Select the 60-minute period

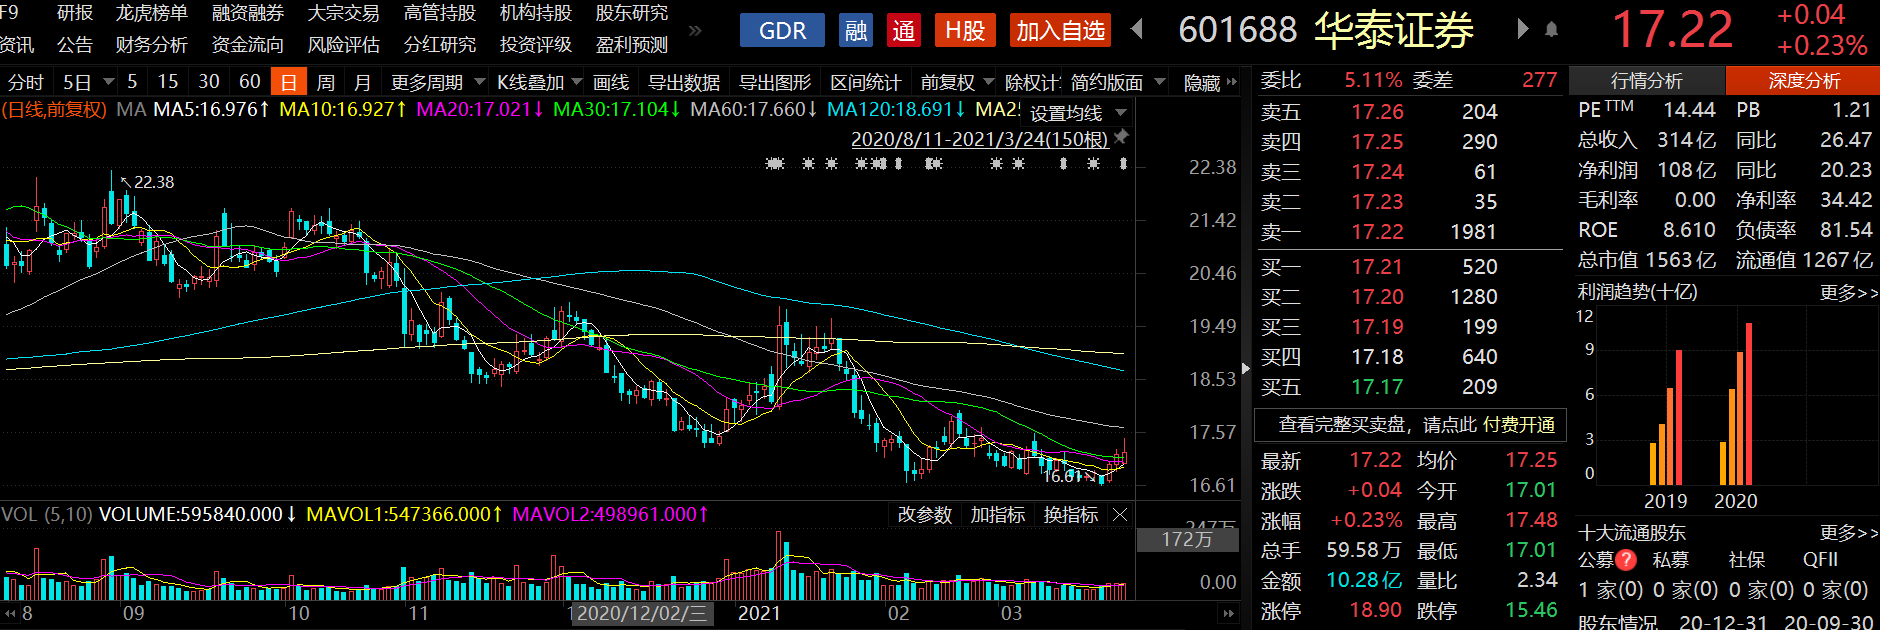pyautogui.click(x=250, y=82)
